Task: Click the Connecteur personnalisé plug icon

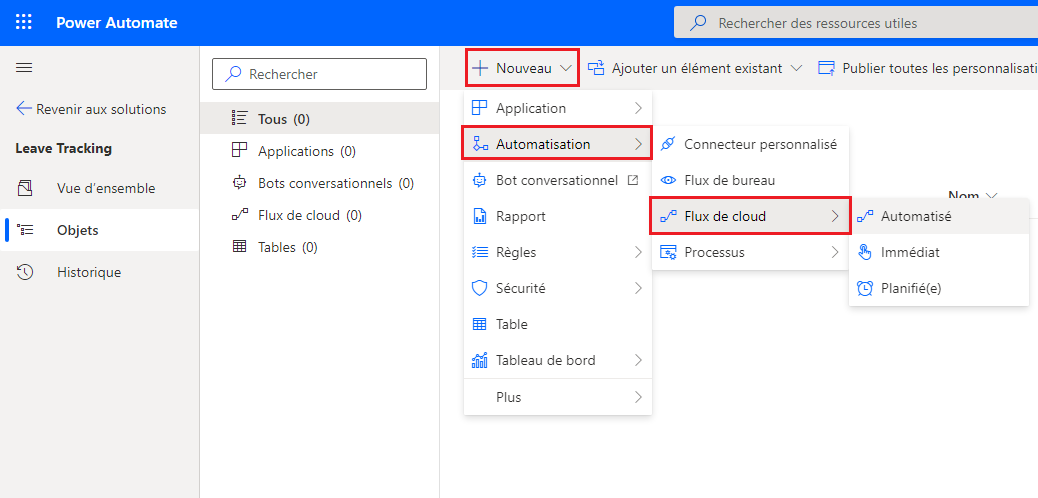Action: (668, 144)
